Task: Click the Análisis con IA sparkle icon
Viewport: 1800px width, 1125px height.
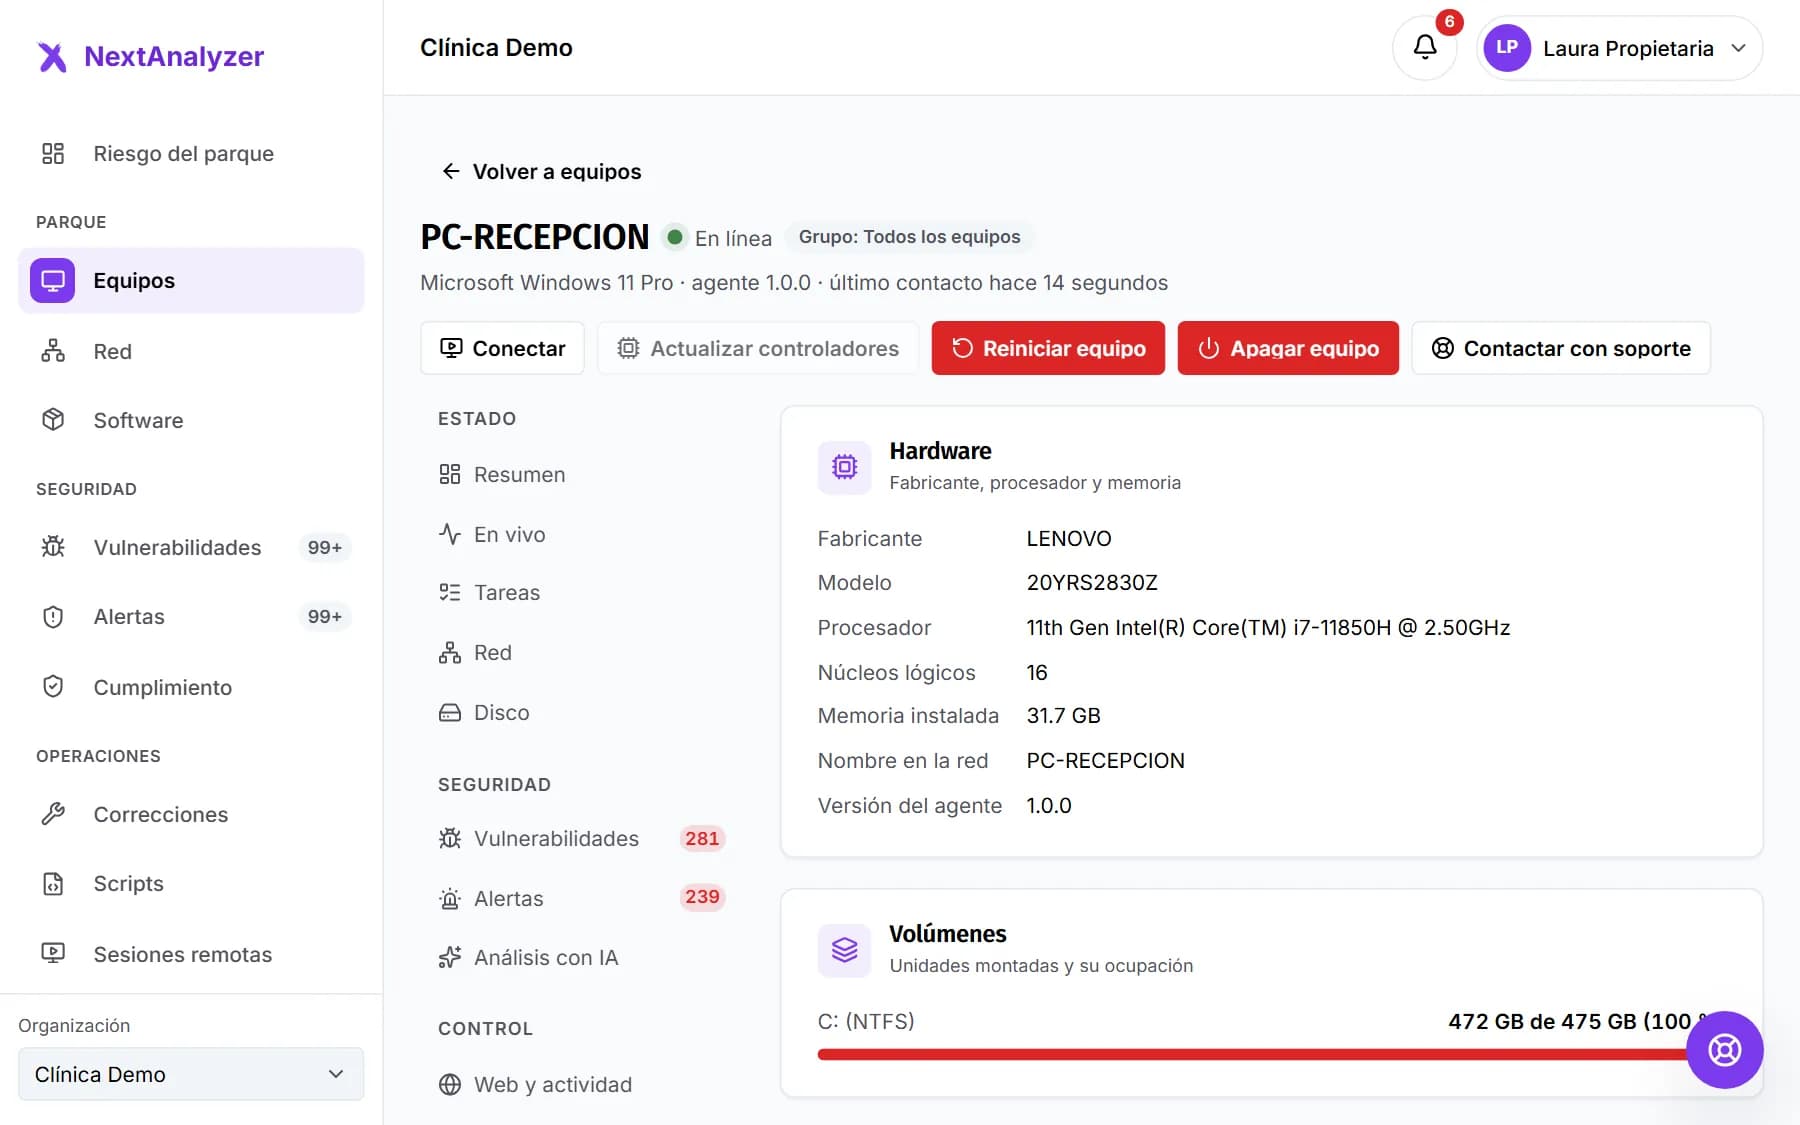Action: click(x=450, y=957)
